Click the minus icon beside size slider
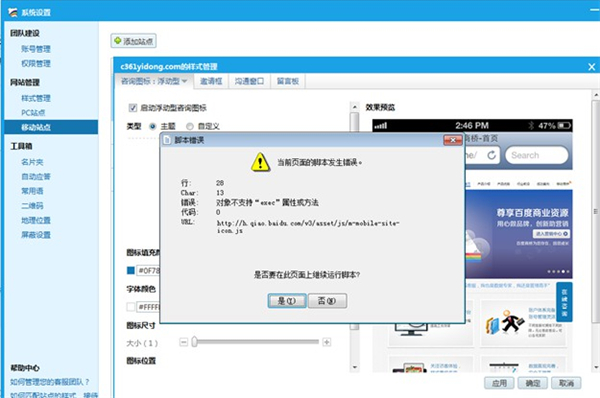Viewport: 600px width, 398px height. [x=184, y=342]
